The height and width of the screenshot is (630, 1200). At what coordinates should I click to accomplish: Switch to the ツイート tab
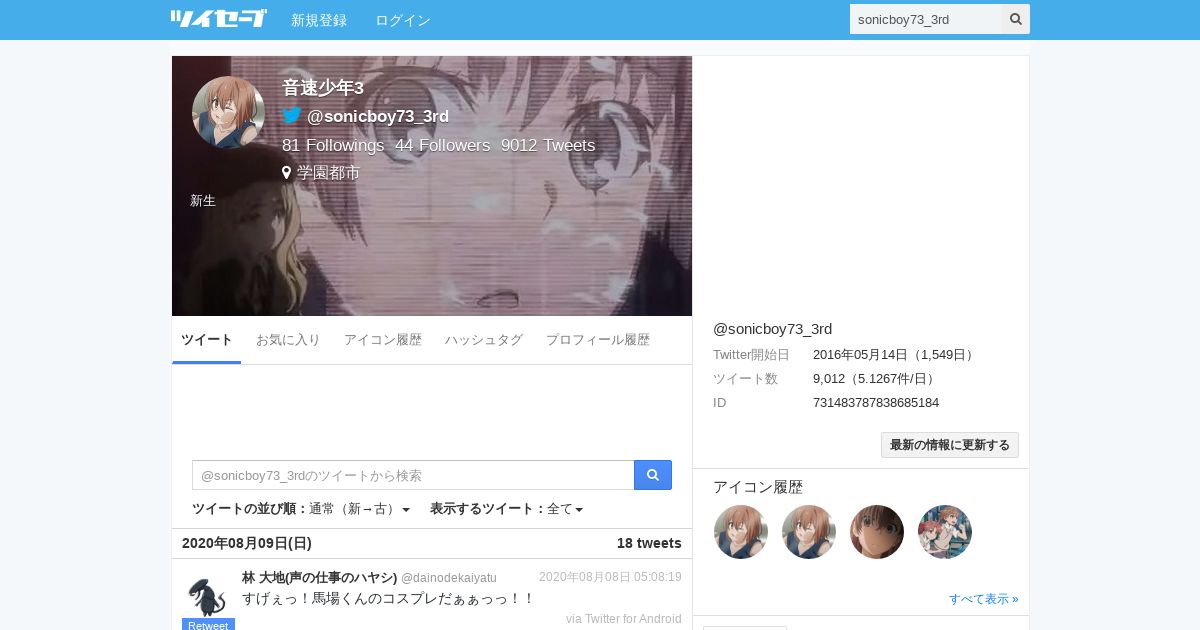click(207, 340)
